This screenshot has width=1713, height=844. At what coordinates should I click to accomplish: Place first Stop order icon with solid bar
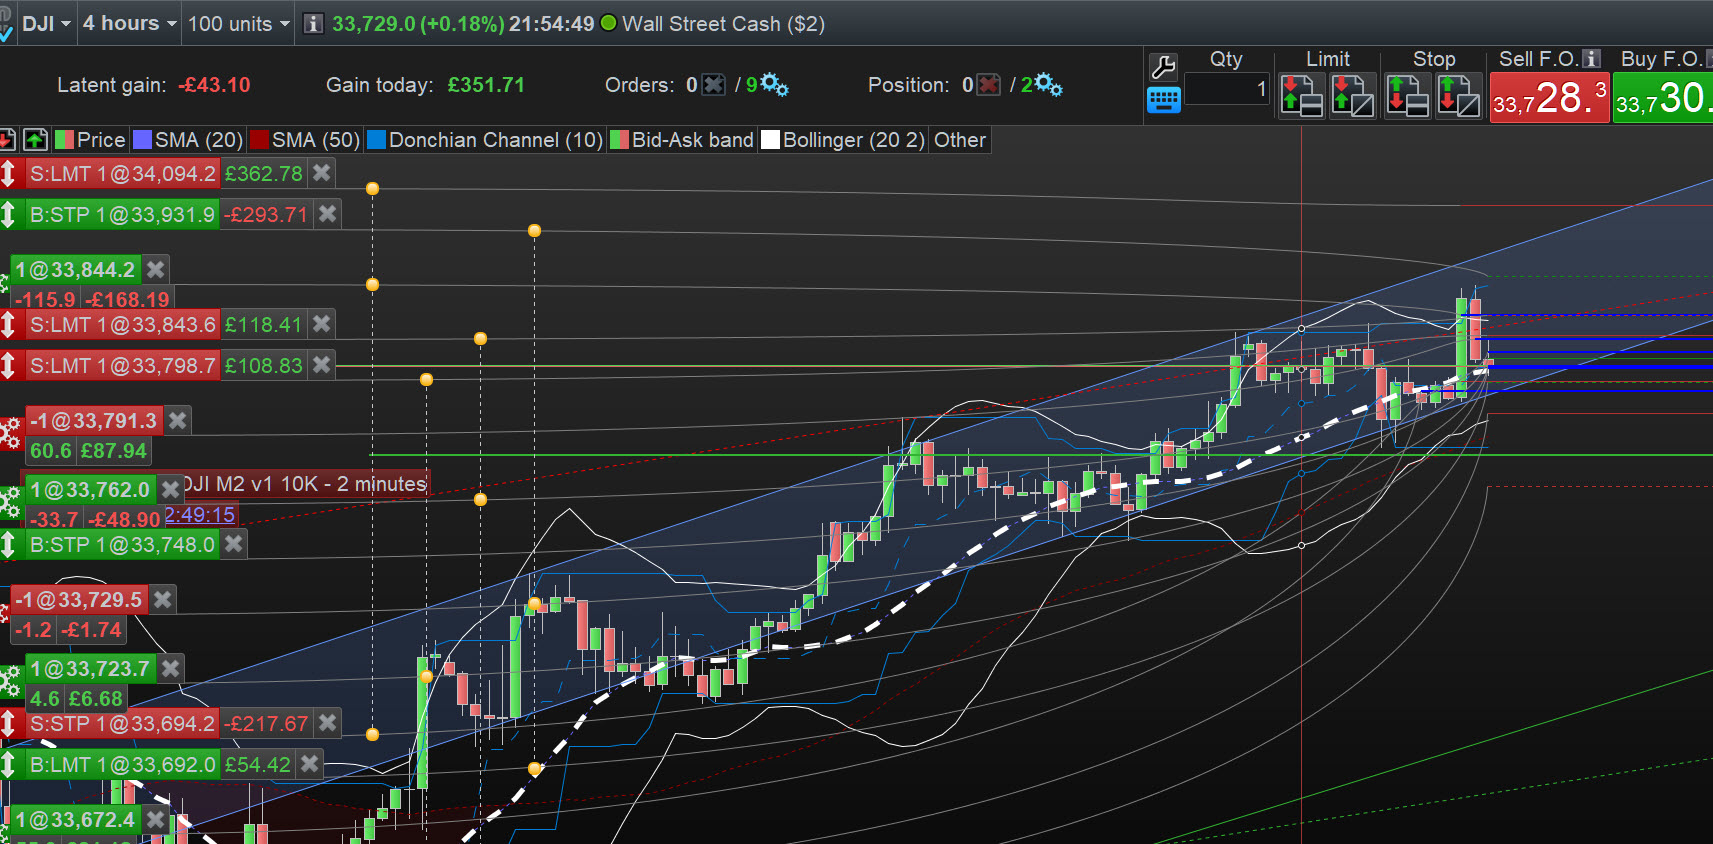pos(1407,96)
